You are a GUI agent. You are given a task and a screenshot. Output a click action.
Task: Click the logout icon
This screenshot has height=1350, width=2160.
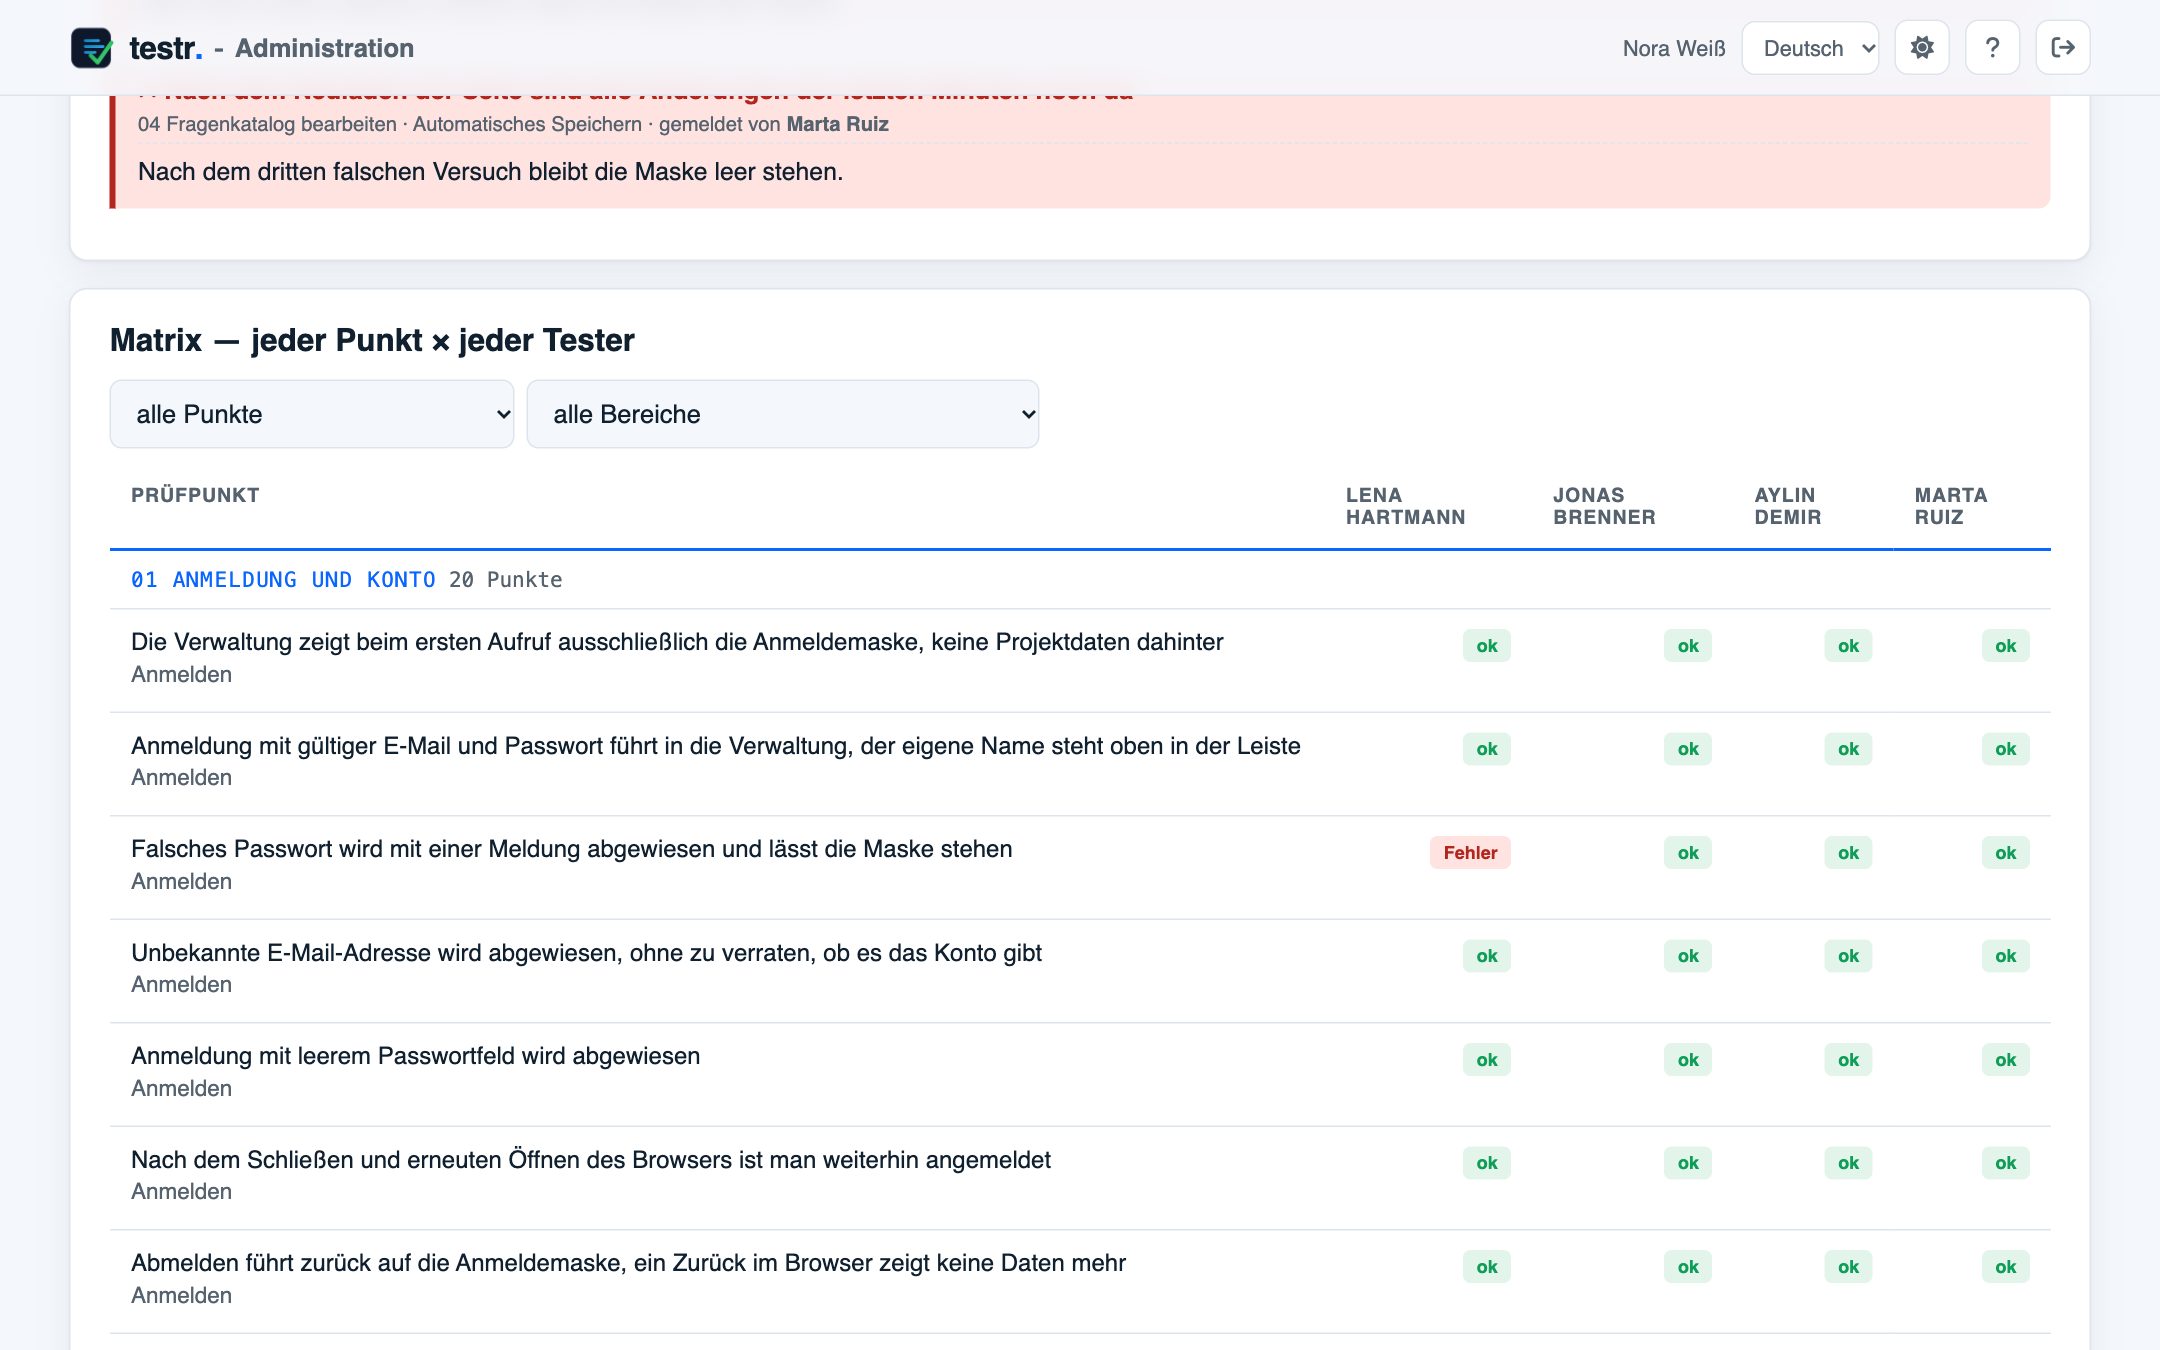[x=2063, y=48]
